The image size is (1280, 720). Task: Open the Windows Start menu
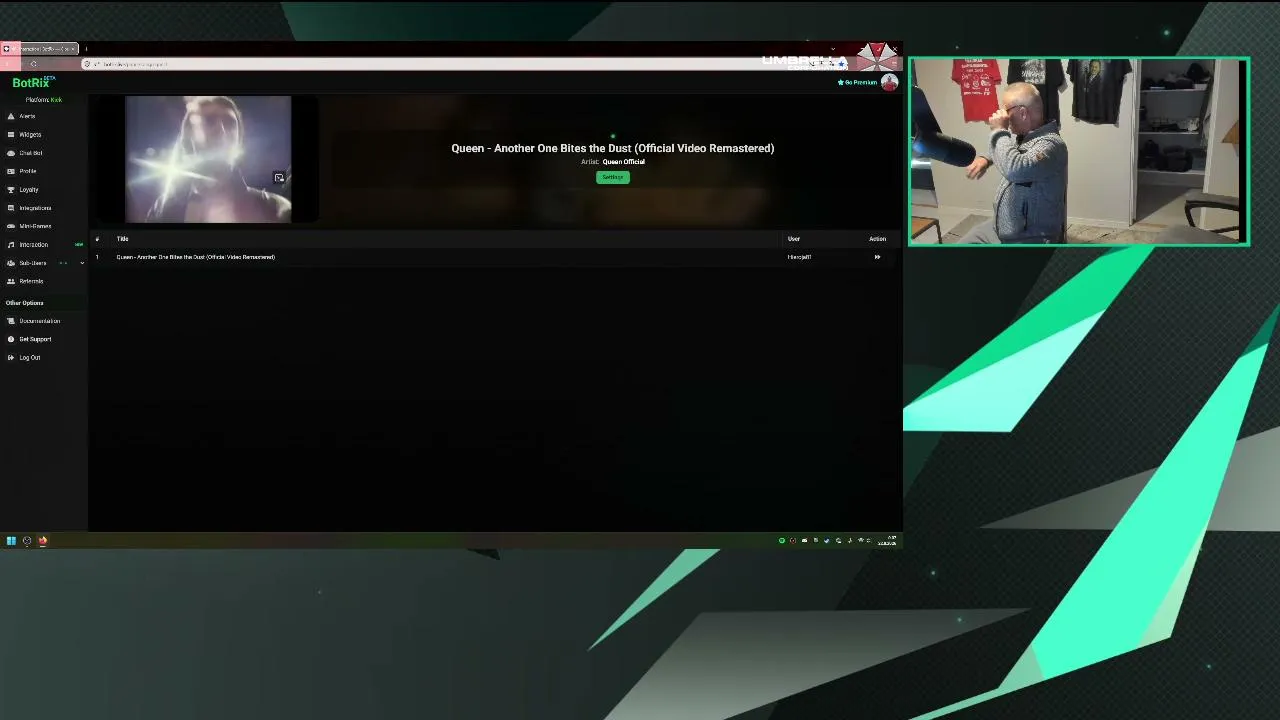coord(11,541)
